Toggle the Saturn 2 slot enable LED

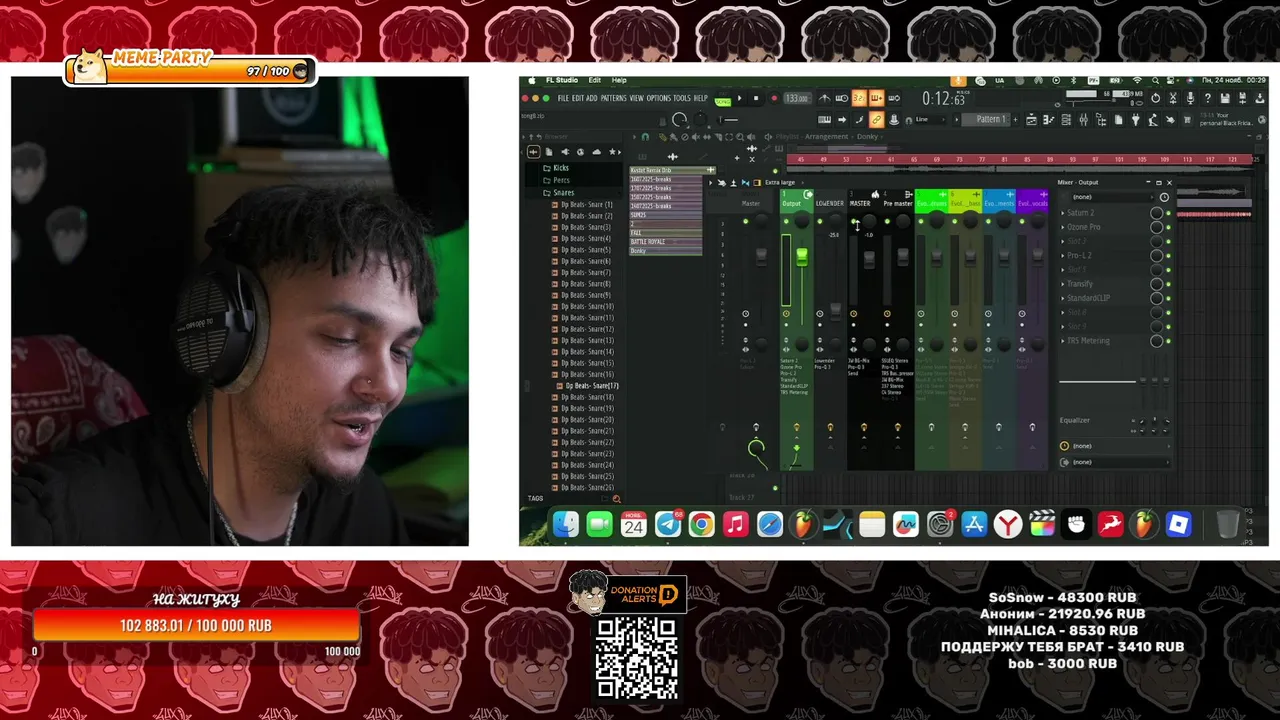coord(1168,213)
